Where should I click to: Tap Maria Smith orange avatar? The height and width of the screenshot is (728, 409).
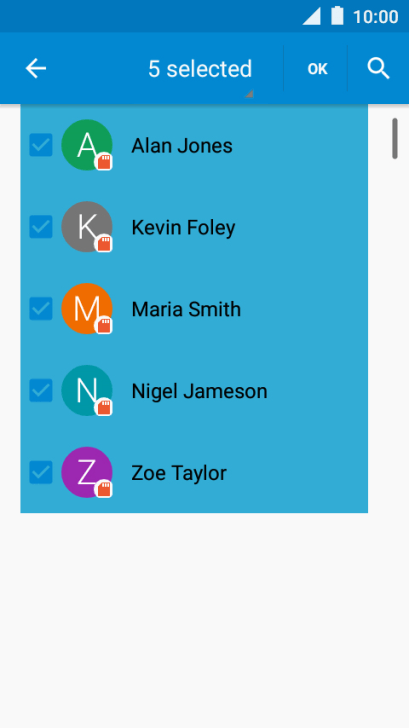87,308
